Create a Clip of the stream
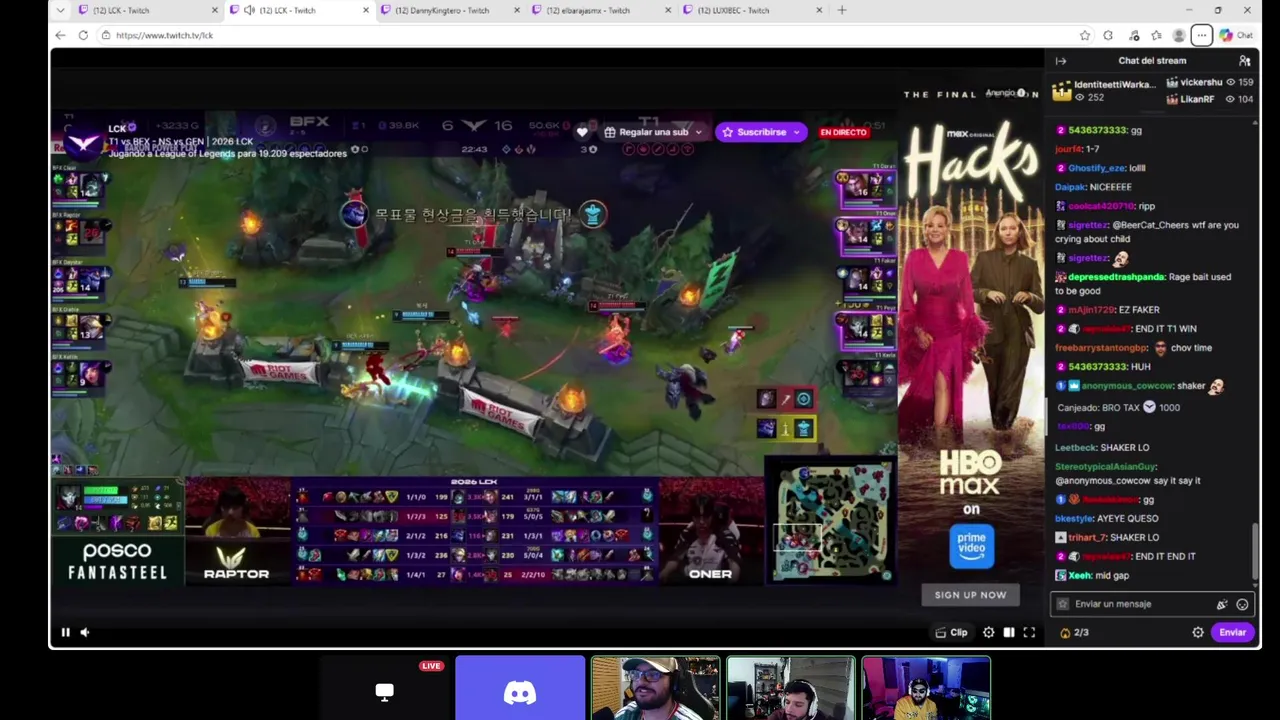 [951, 632]
